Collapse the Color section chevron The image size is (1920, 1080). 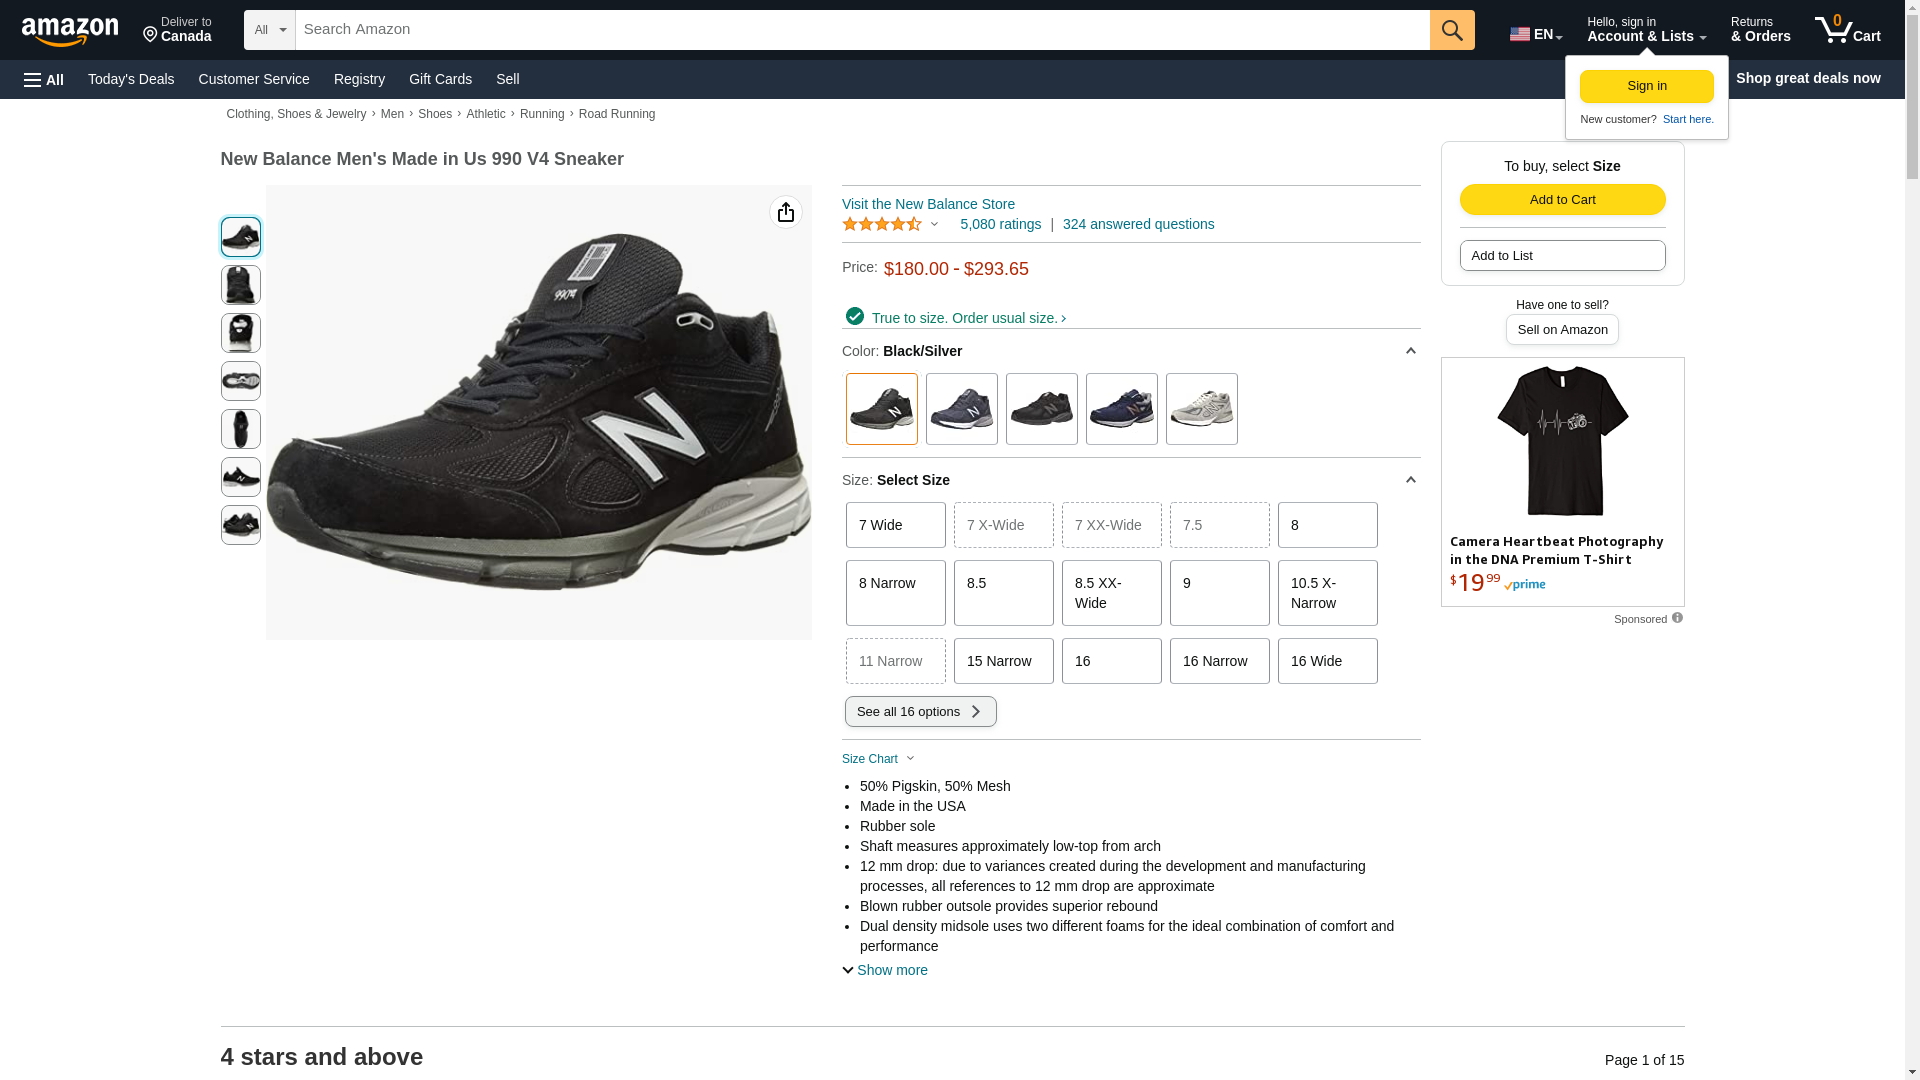[x=1410, y=351]
